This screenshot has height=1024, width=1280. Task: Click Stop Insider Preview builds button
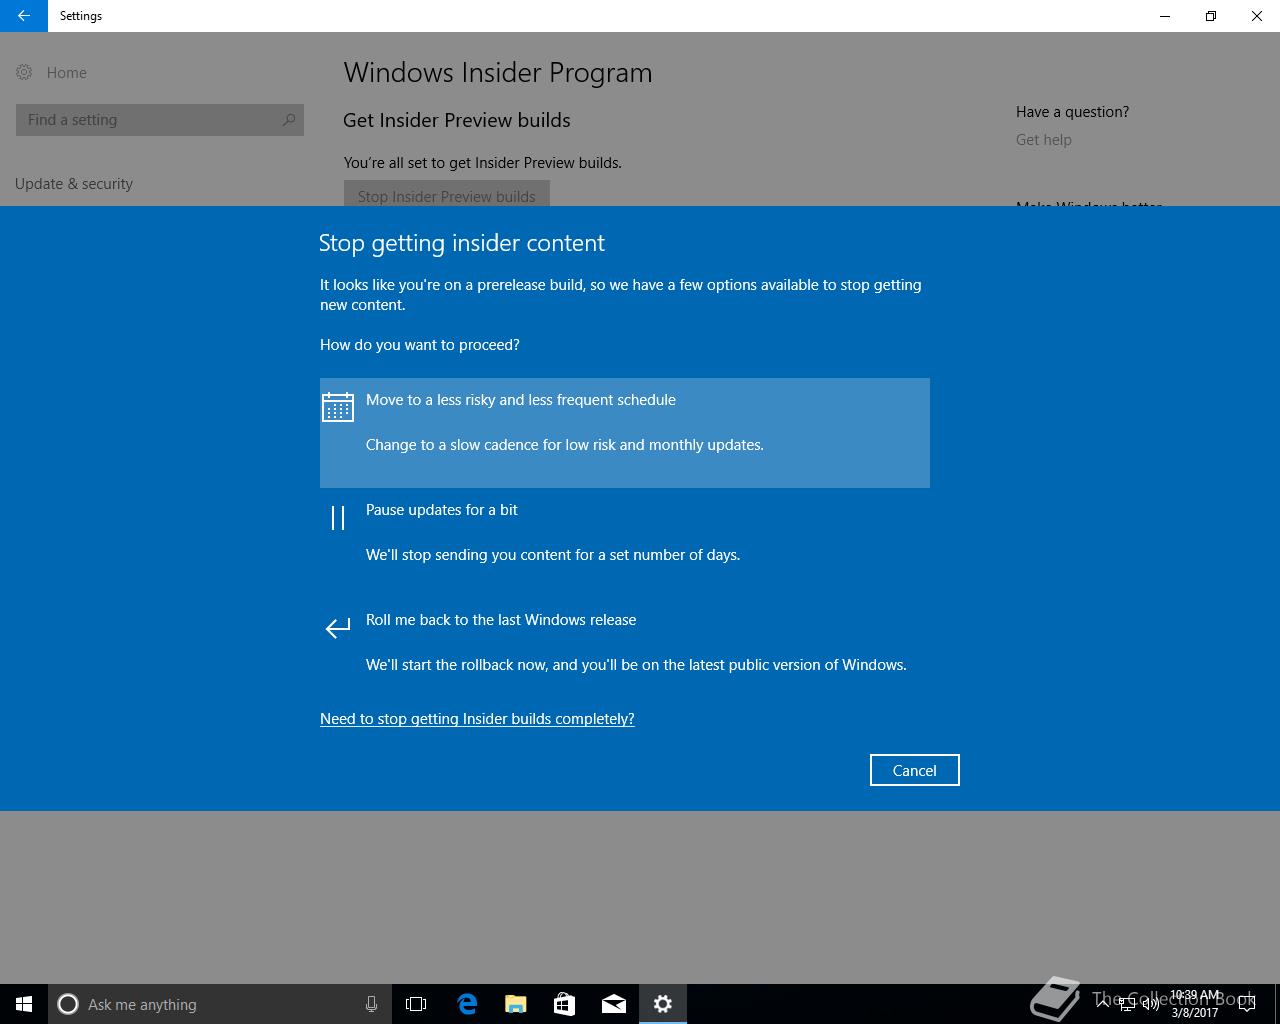pyautogui.click(x=446, y=194)
